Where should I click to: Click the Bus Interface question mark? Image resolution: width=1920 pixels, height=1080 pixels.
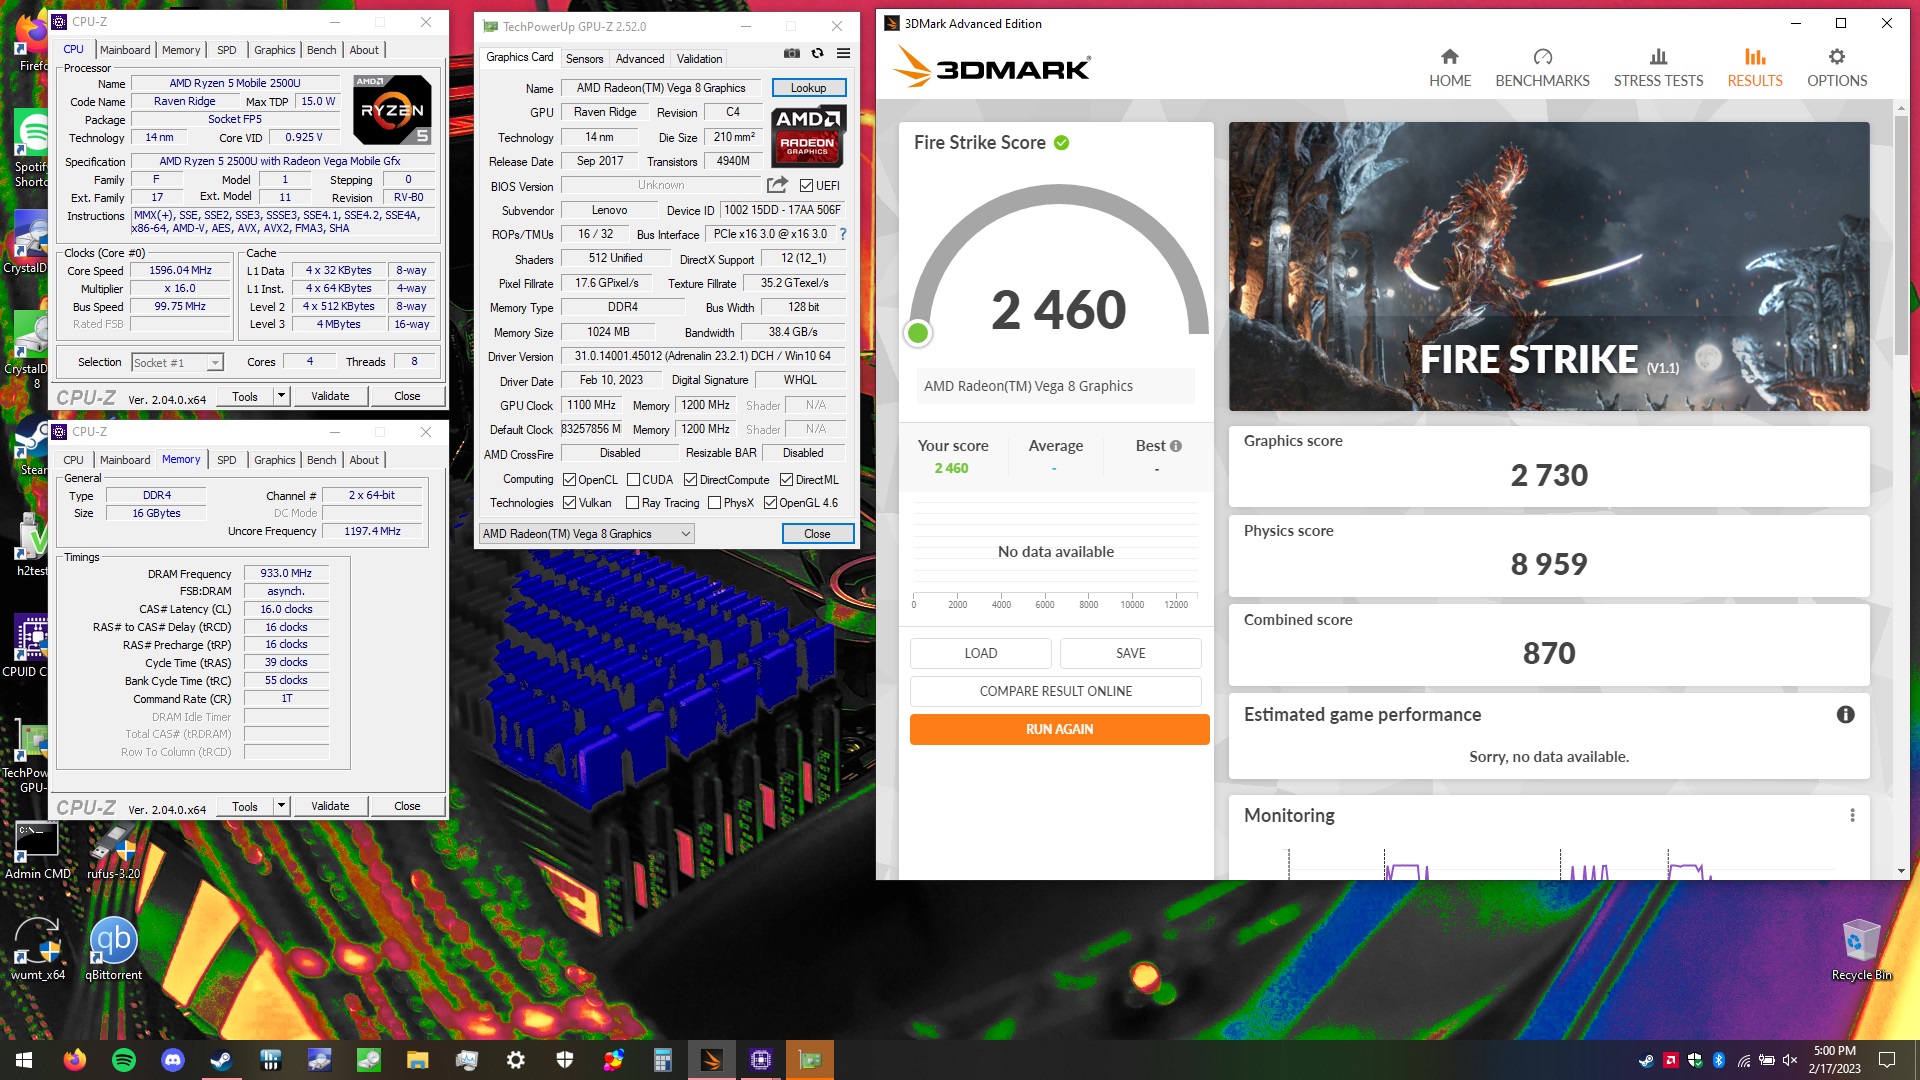pos(842,234)
